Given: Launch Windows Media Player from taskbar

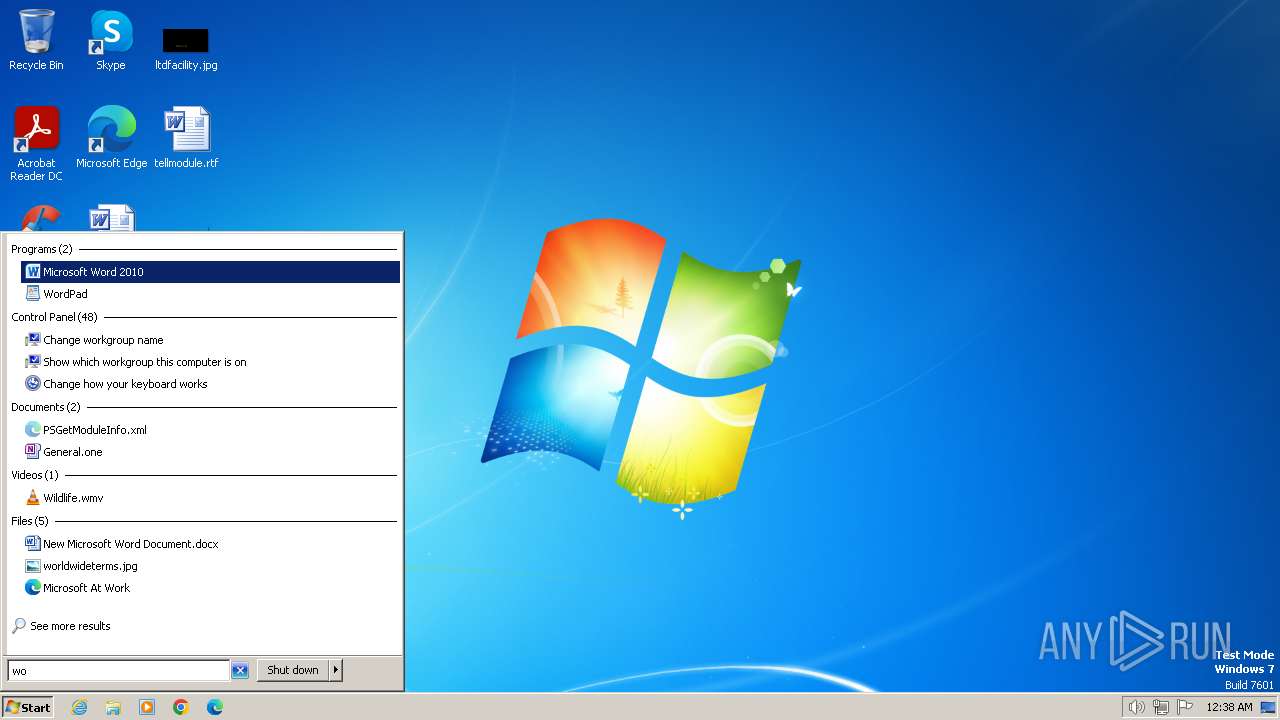Looking at the screenshot, I should pyautogui.click(x=147, y=707).
